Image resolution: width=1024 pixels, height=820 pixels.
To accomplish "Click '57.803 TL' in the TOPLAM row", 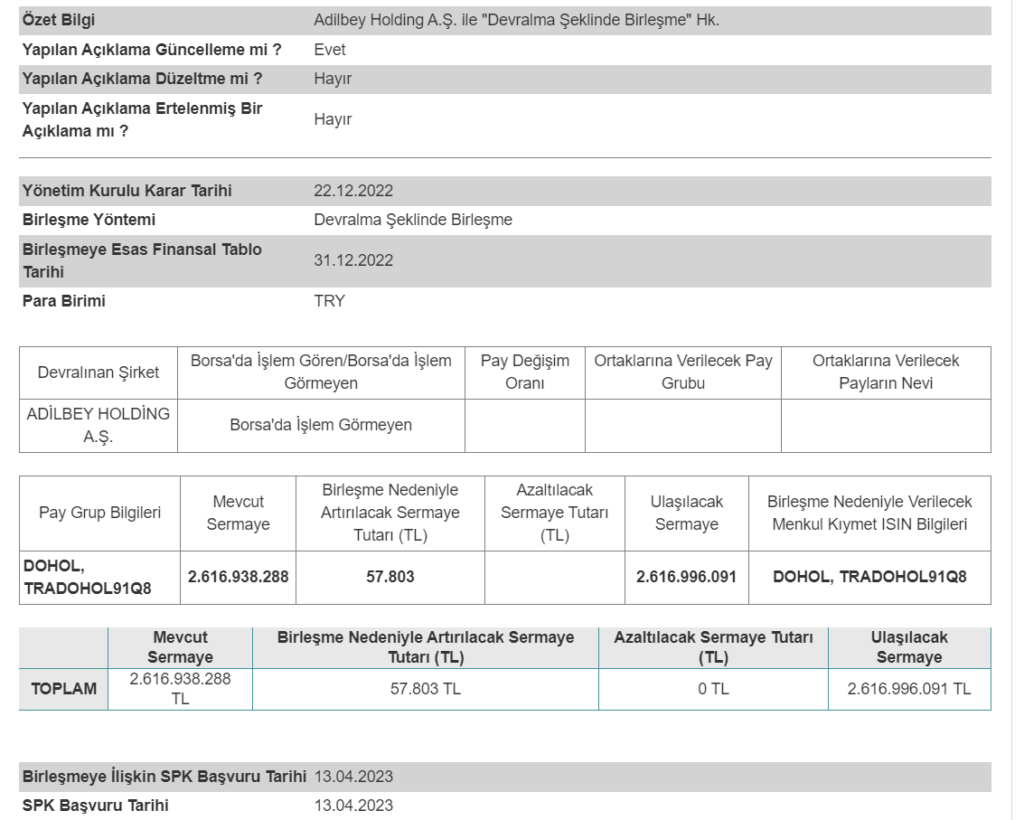I will (424, 687).
